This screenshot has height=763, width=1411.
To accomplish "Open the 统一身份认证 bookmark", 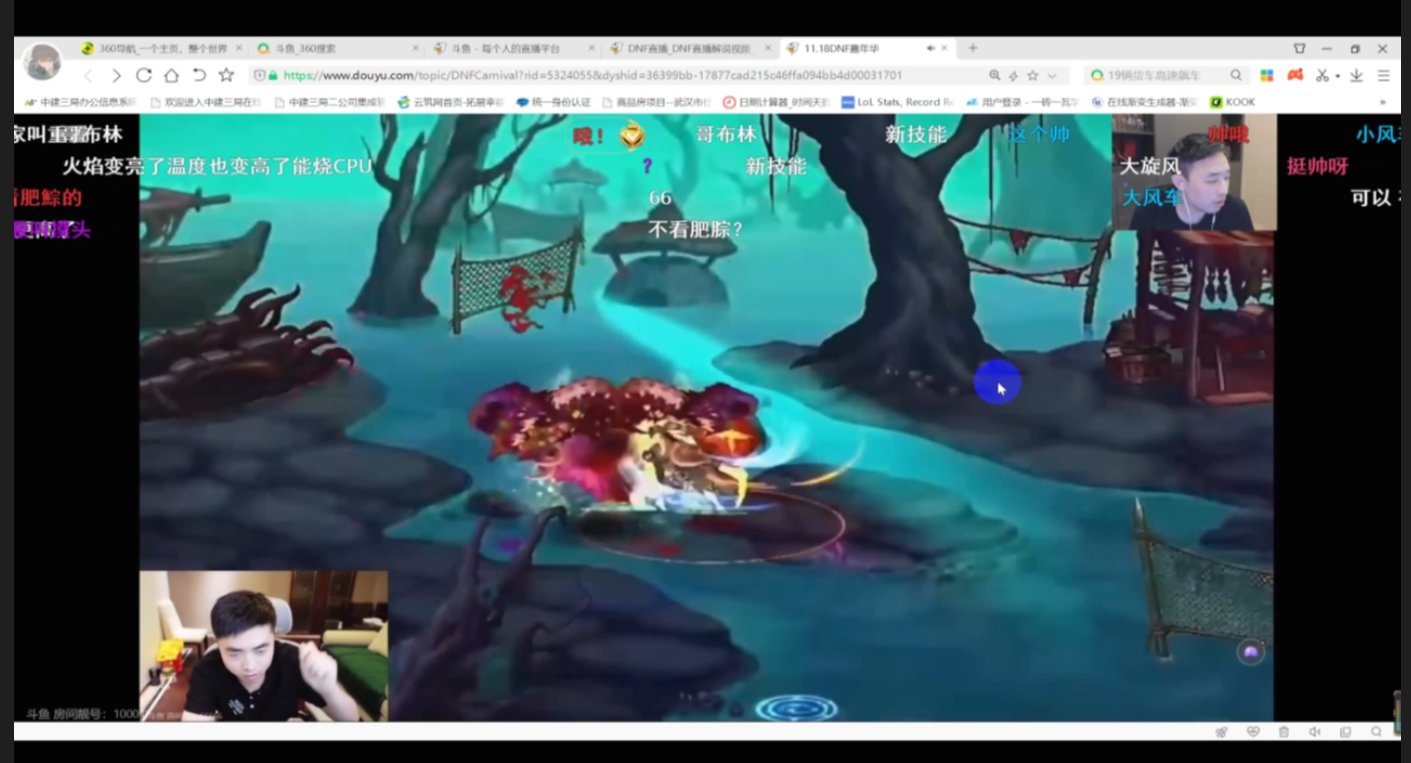I will pos(554,102).
